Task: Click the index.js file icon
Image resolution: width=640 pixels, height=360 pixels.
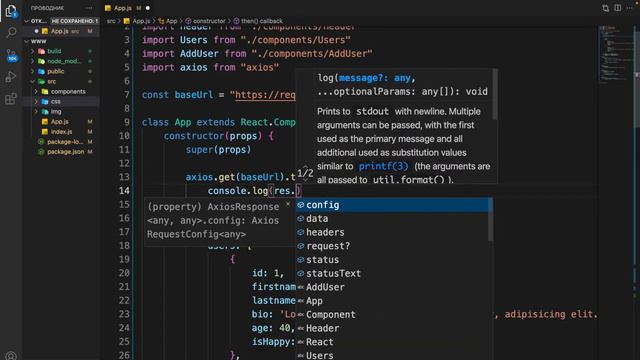Action: click(45, 132)
